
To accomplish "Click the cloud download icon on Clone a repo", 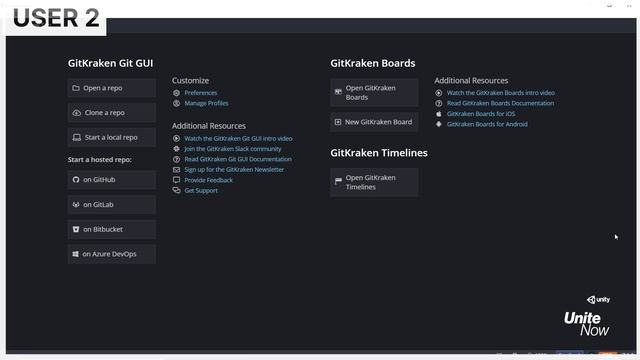I will 77,113.
